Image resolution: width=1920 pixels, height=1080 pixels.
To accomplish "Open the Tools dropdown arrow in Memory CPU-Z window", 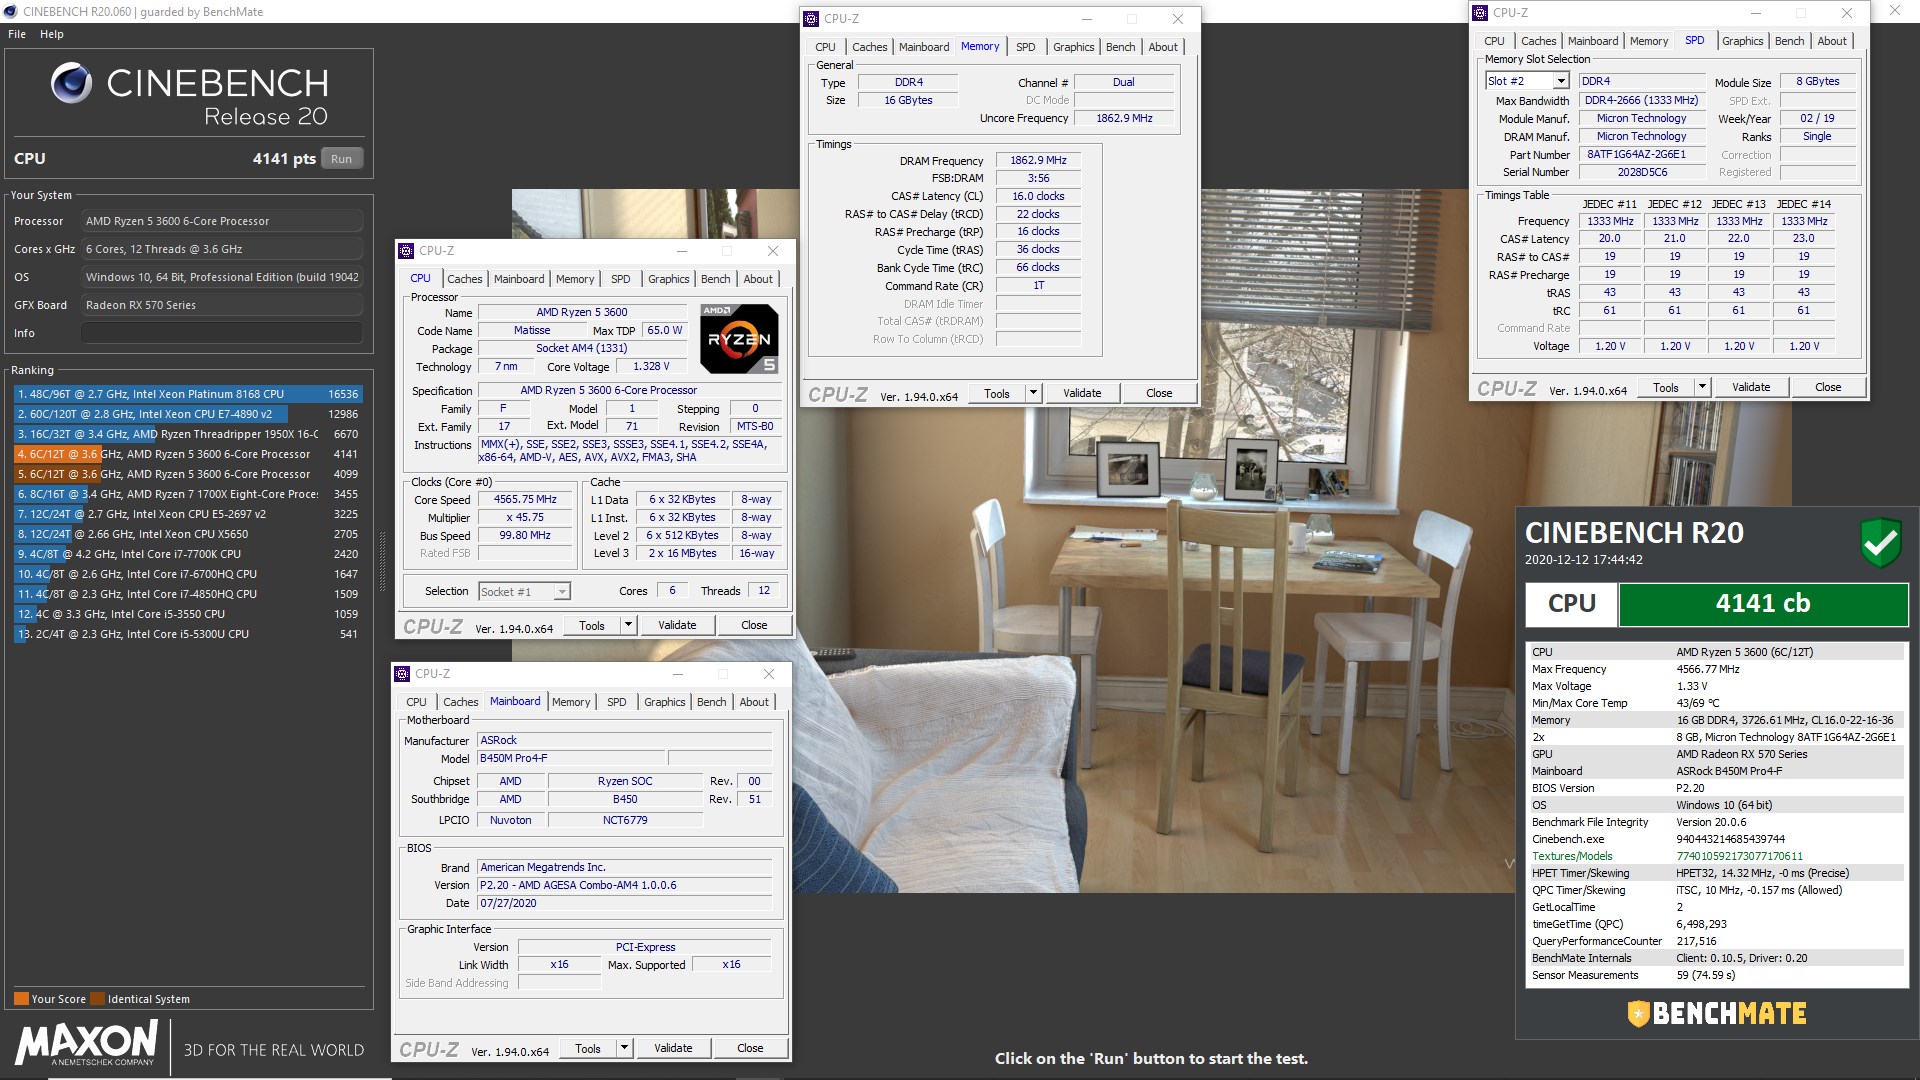I will click(1033, 393).
